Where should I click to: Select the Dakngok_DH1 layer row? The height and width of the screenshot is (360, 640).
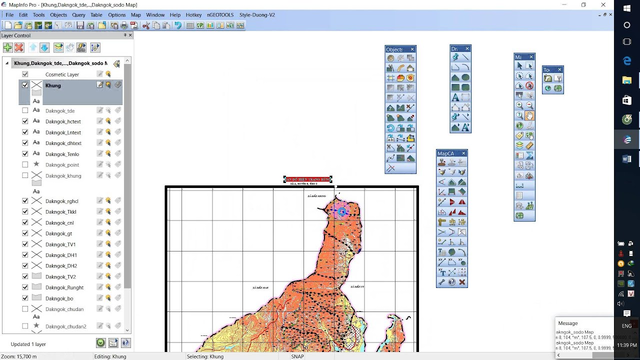pos(70,255)
